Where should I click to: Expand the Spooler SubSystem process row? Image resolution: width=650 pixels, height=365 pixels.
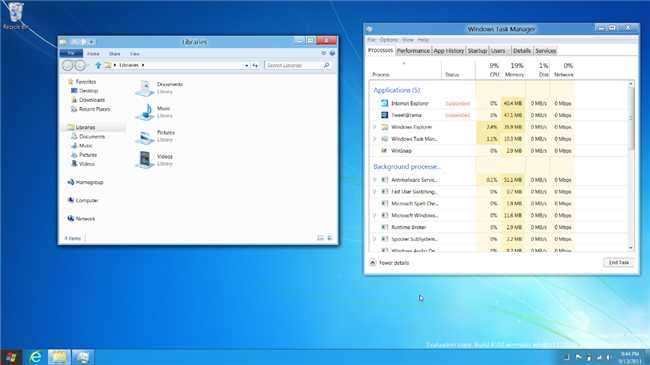pyautogui.click(x=375, y=239)
